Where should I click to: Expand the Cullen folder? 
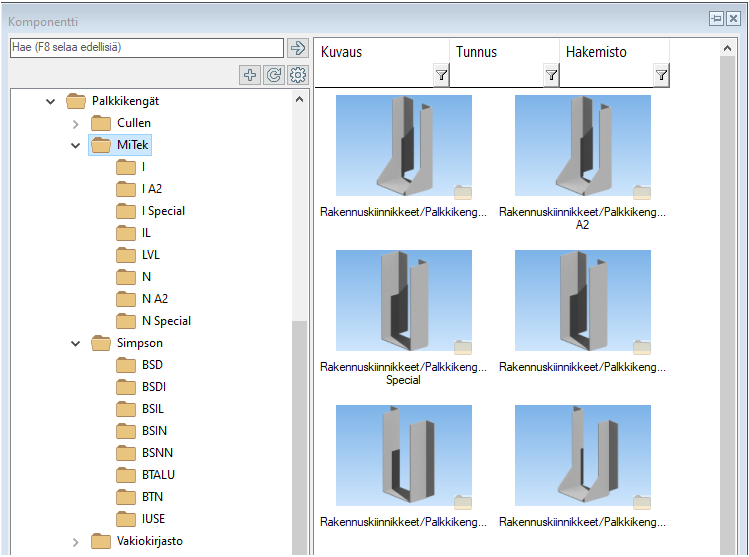pos(76,123)
